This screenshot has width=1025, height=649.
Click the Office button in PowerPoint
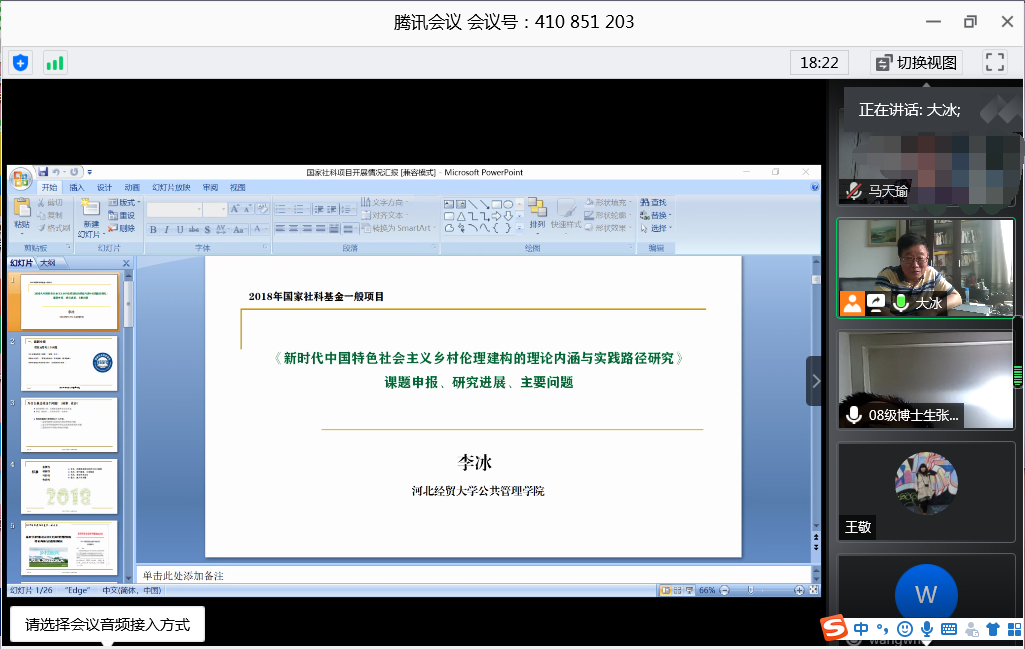pyautogui.click(x=20, y=178)
